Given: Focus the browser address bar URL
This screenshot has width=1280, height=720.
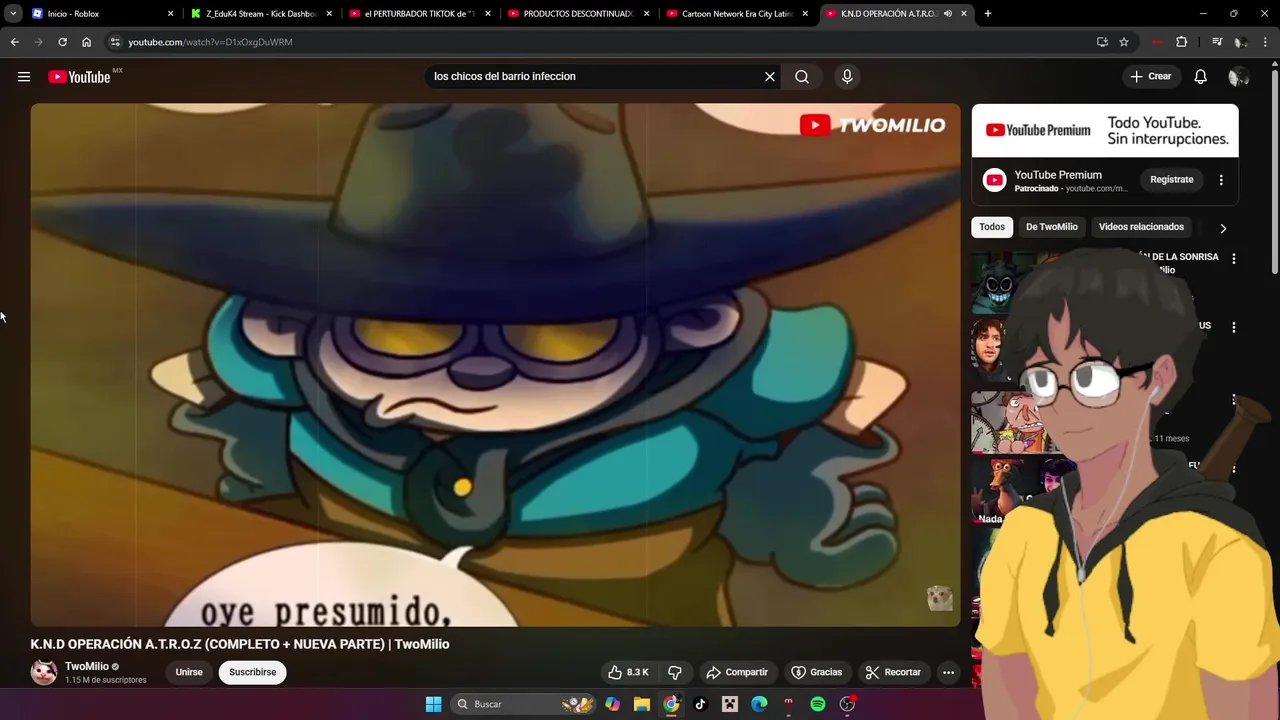Looking at the screenshot, I should [x=210, y=42].
